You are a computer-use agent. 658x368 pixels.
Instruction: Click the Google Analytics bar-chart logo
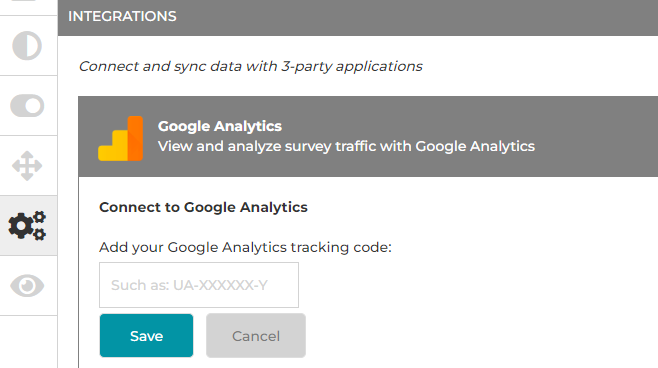coord(120,138)
